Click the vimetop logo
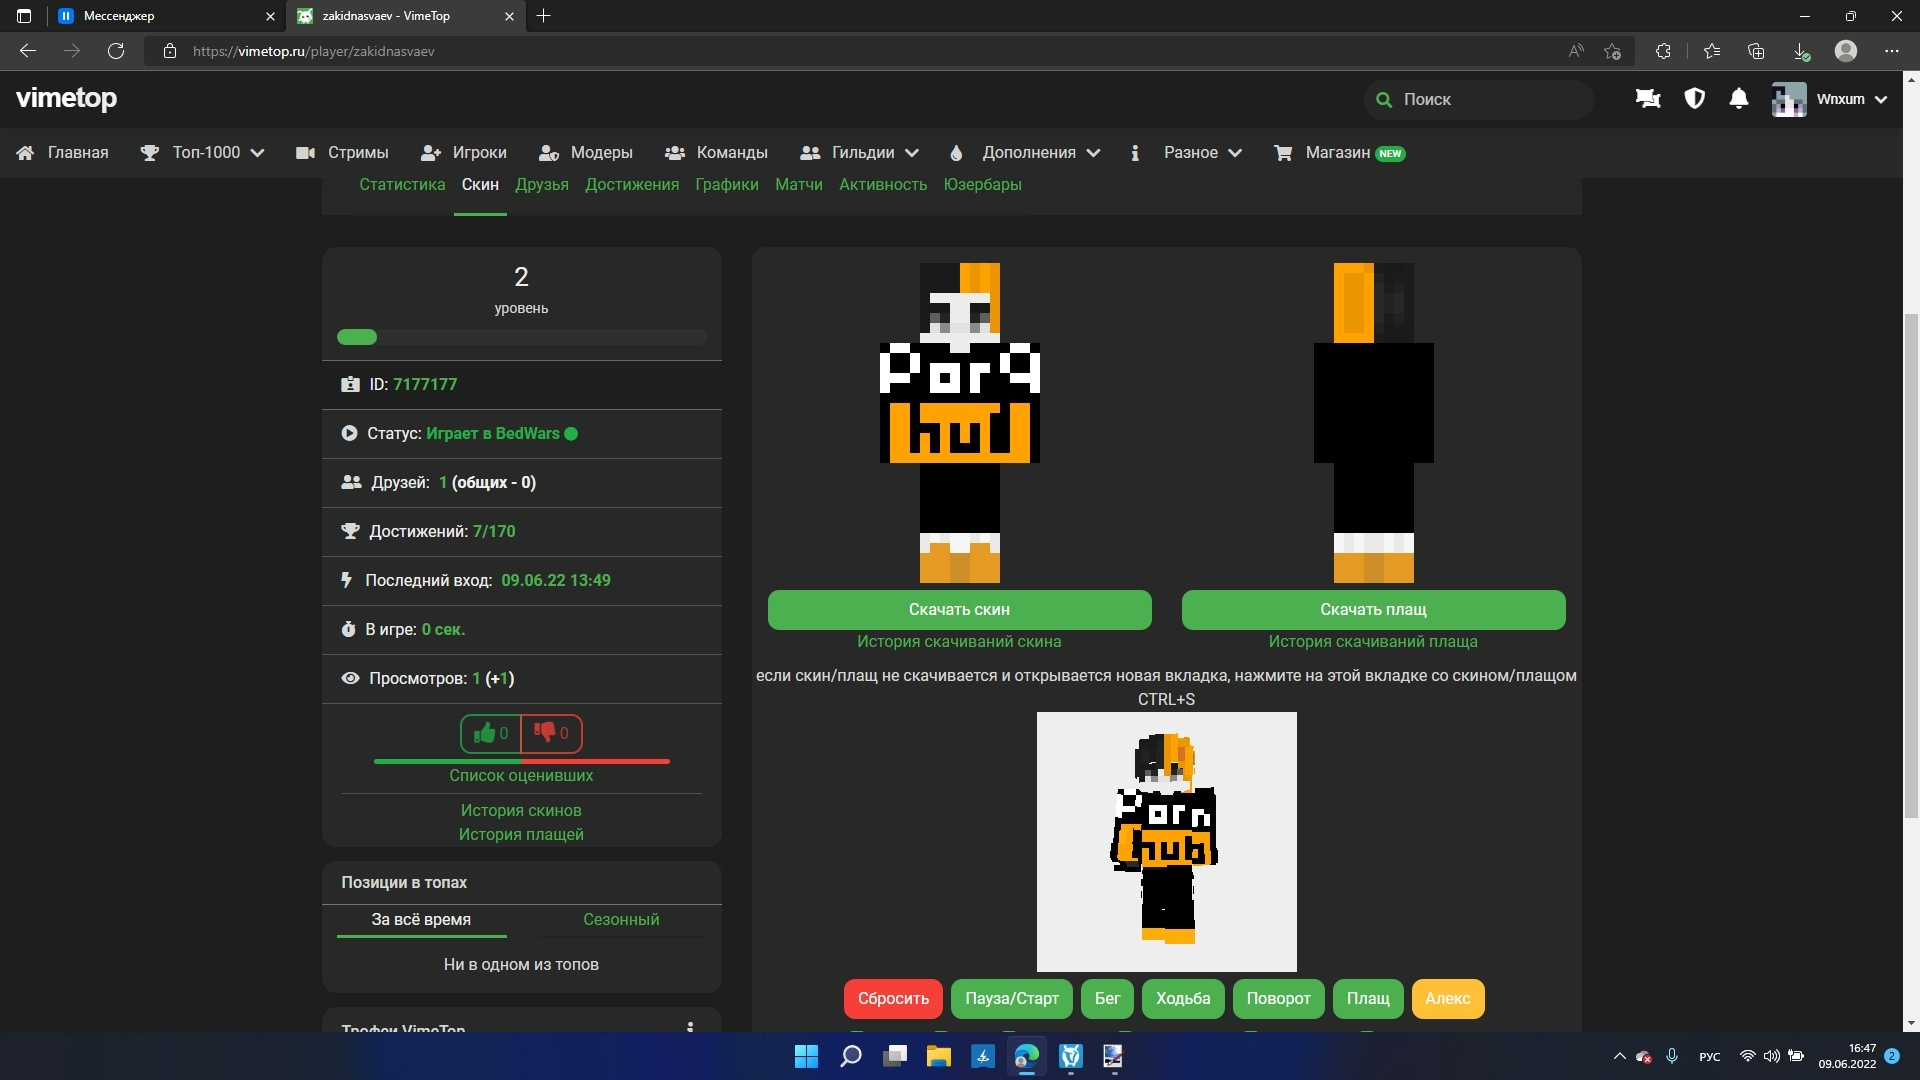1920x1080 pixels. click(x=67, y=98)
